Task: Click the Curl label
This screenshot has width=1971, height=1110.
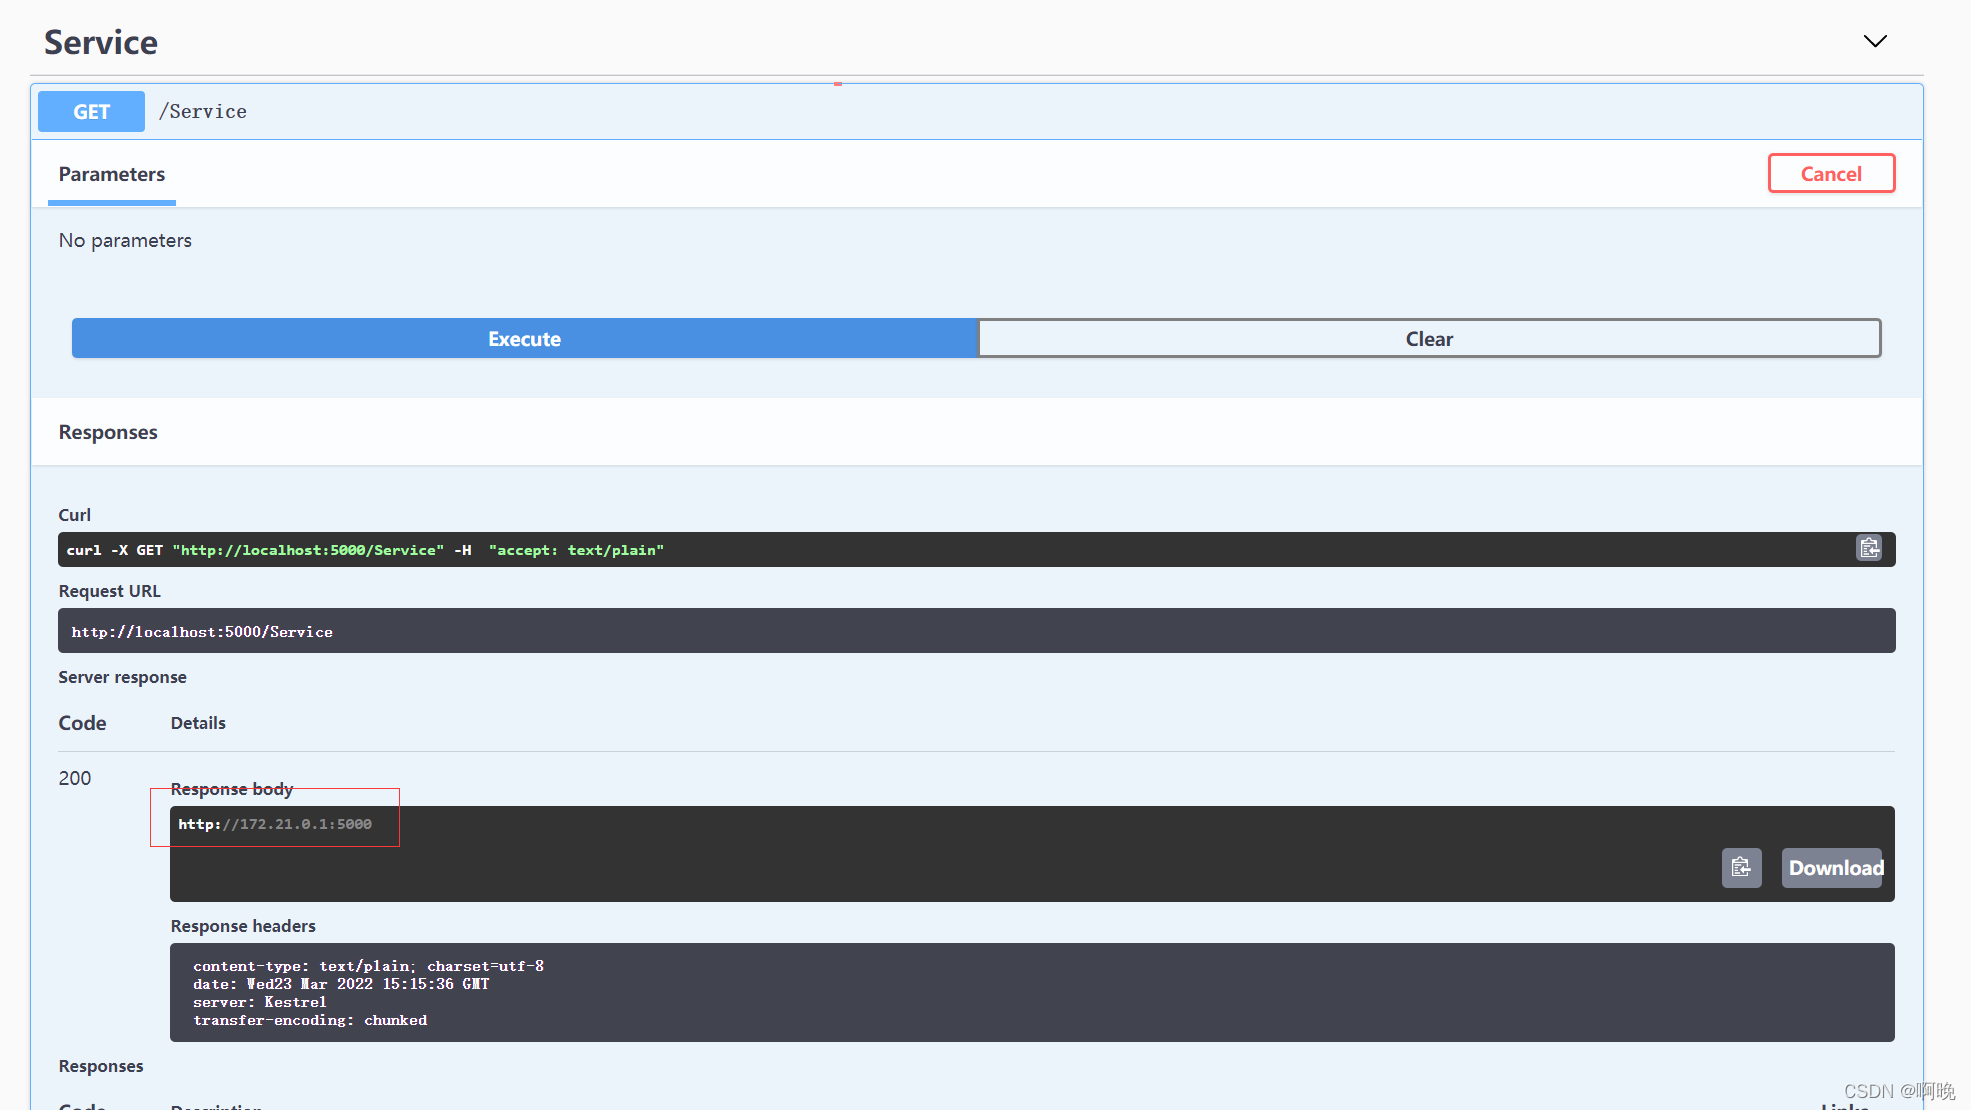Action: pos(75,515)
